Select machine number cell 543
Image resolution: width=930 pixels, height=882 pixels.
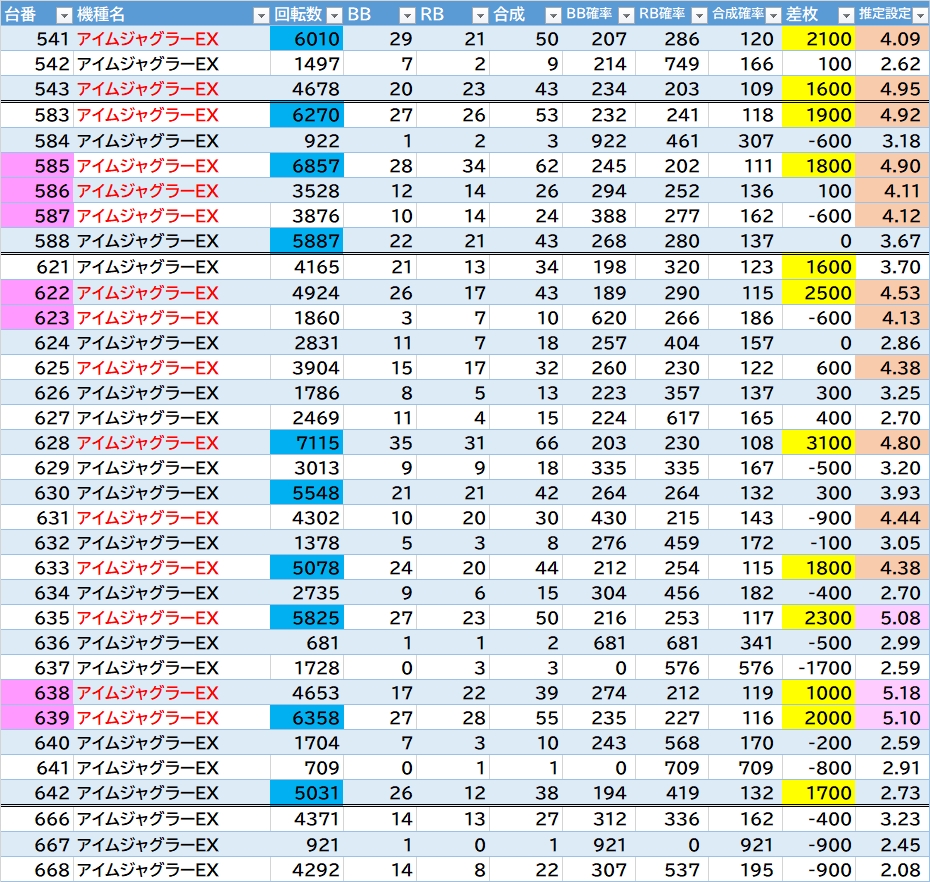pos(37,88)
